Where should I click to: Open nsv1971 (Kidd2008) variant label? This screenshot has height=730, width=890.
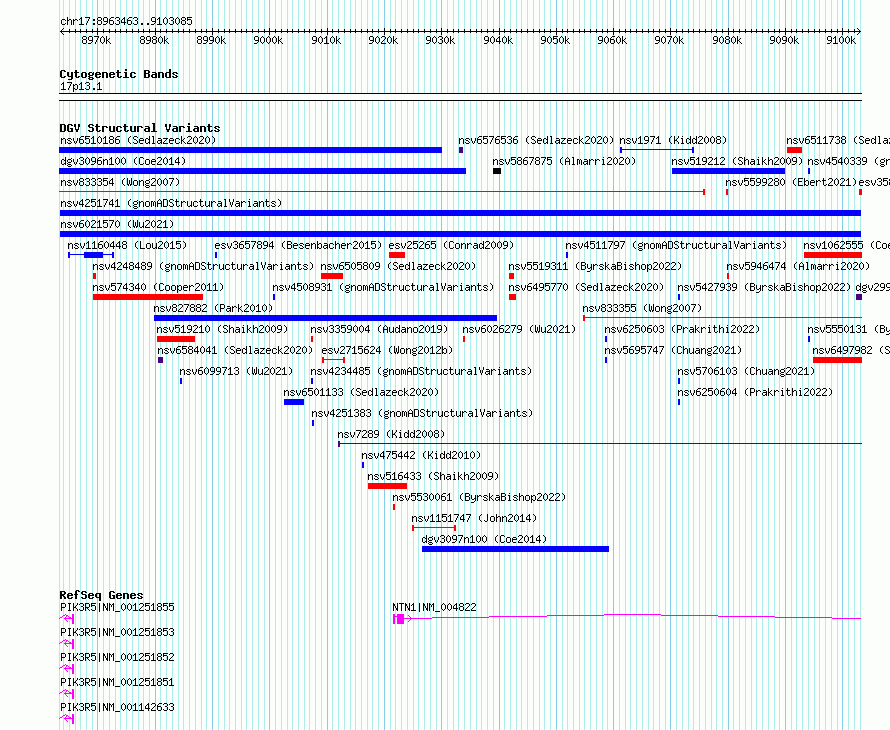pos(673,140)
